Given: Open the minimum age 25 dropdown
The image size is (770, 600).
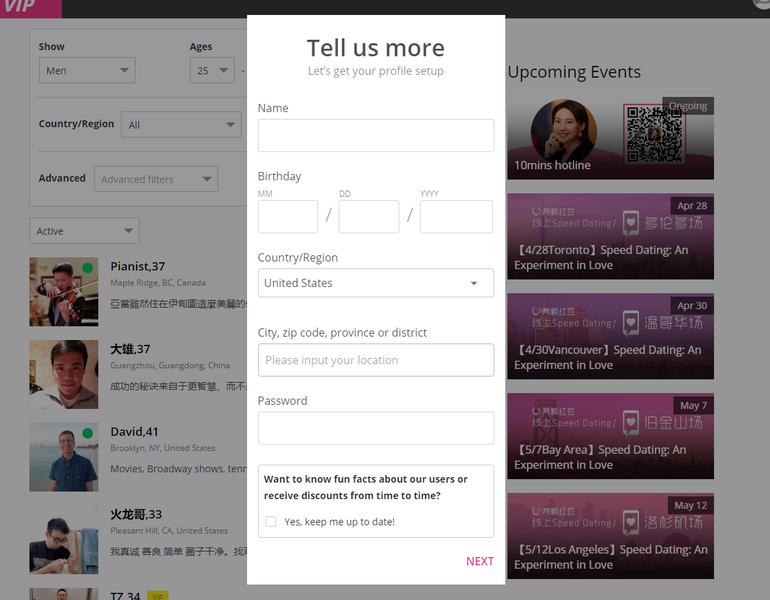Looking at the screenshot, I should (212, 70).
